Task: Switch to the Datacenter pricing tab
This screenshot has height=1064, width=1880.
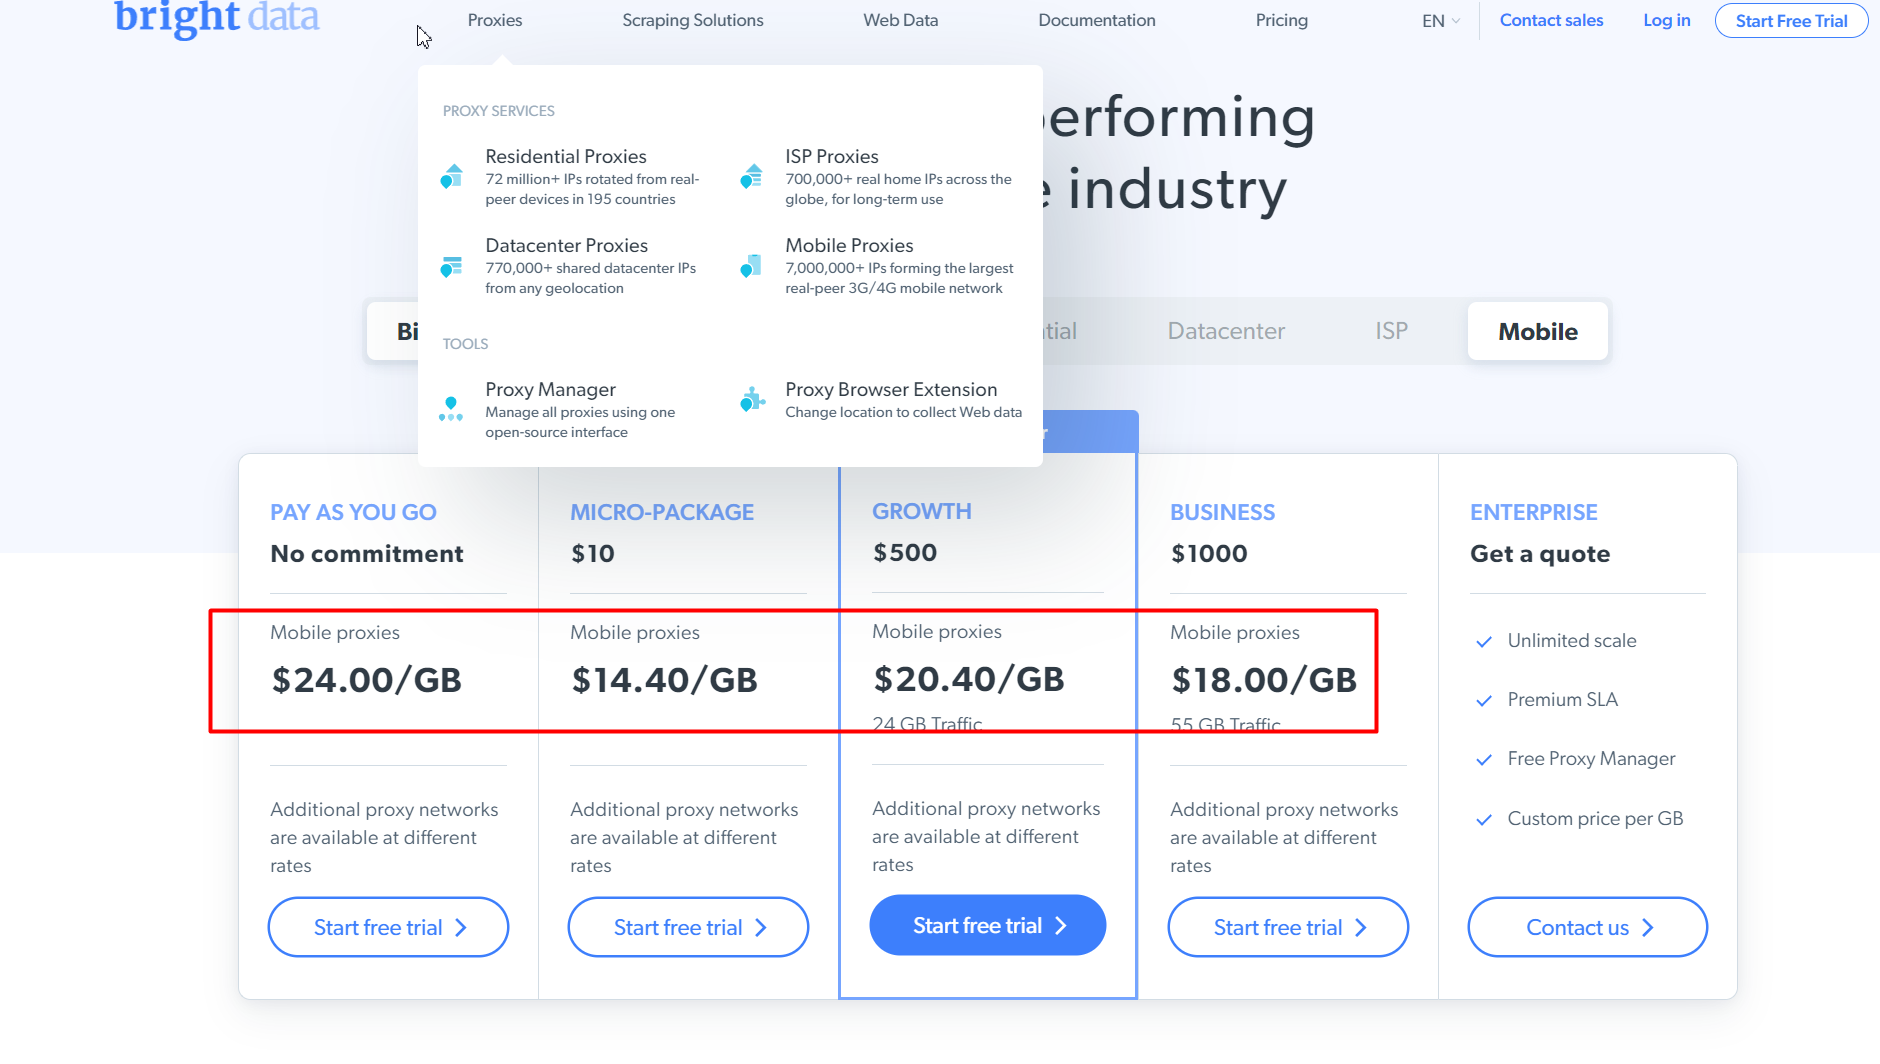Action: click(1226, 331)
